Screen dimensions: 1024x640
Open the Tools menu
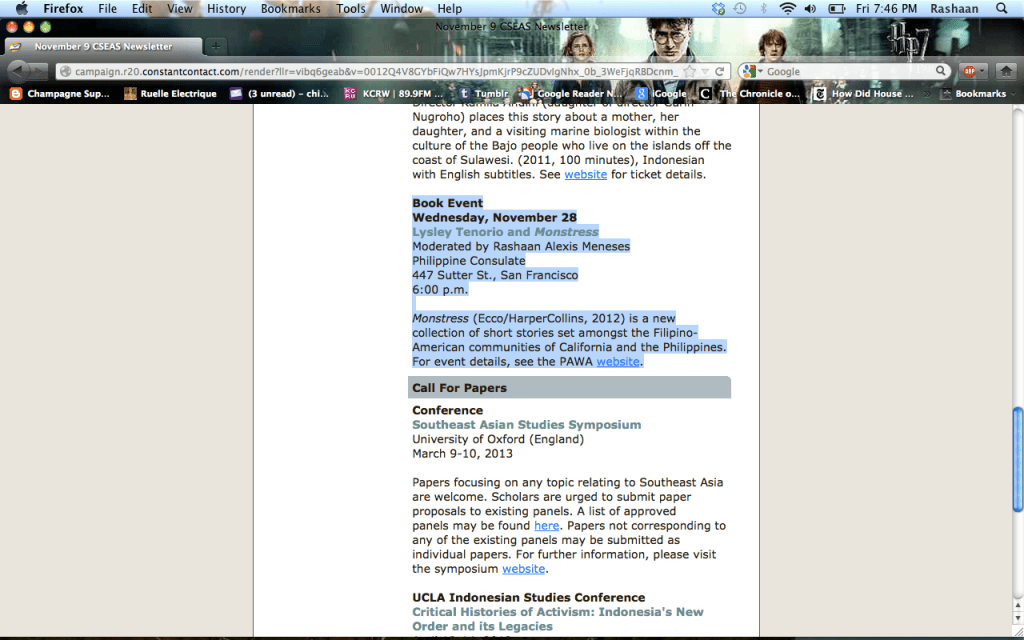pos(350,9)
